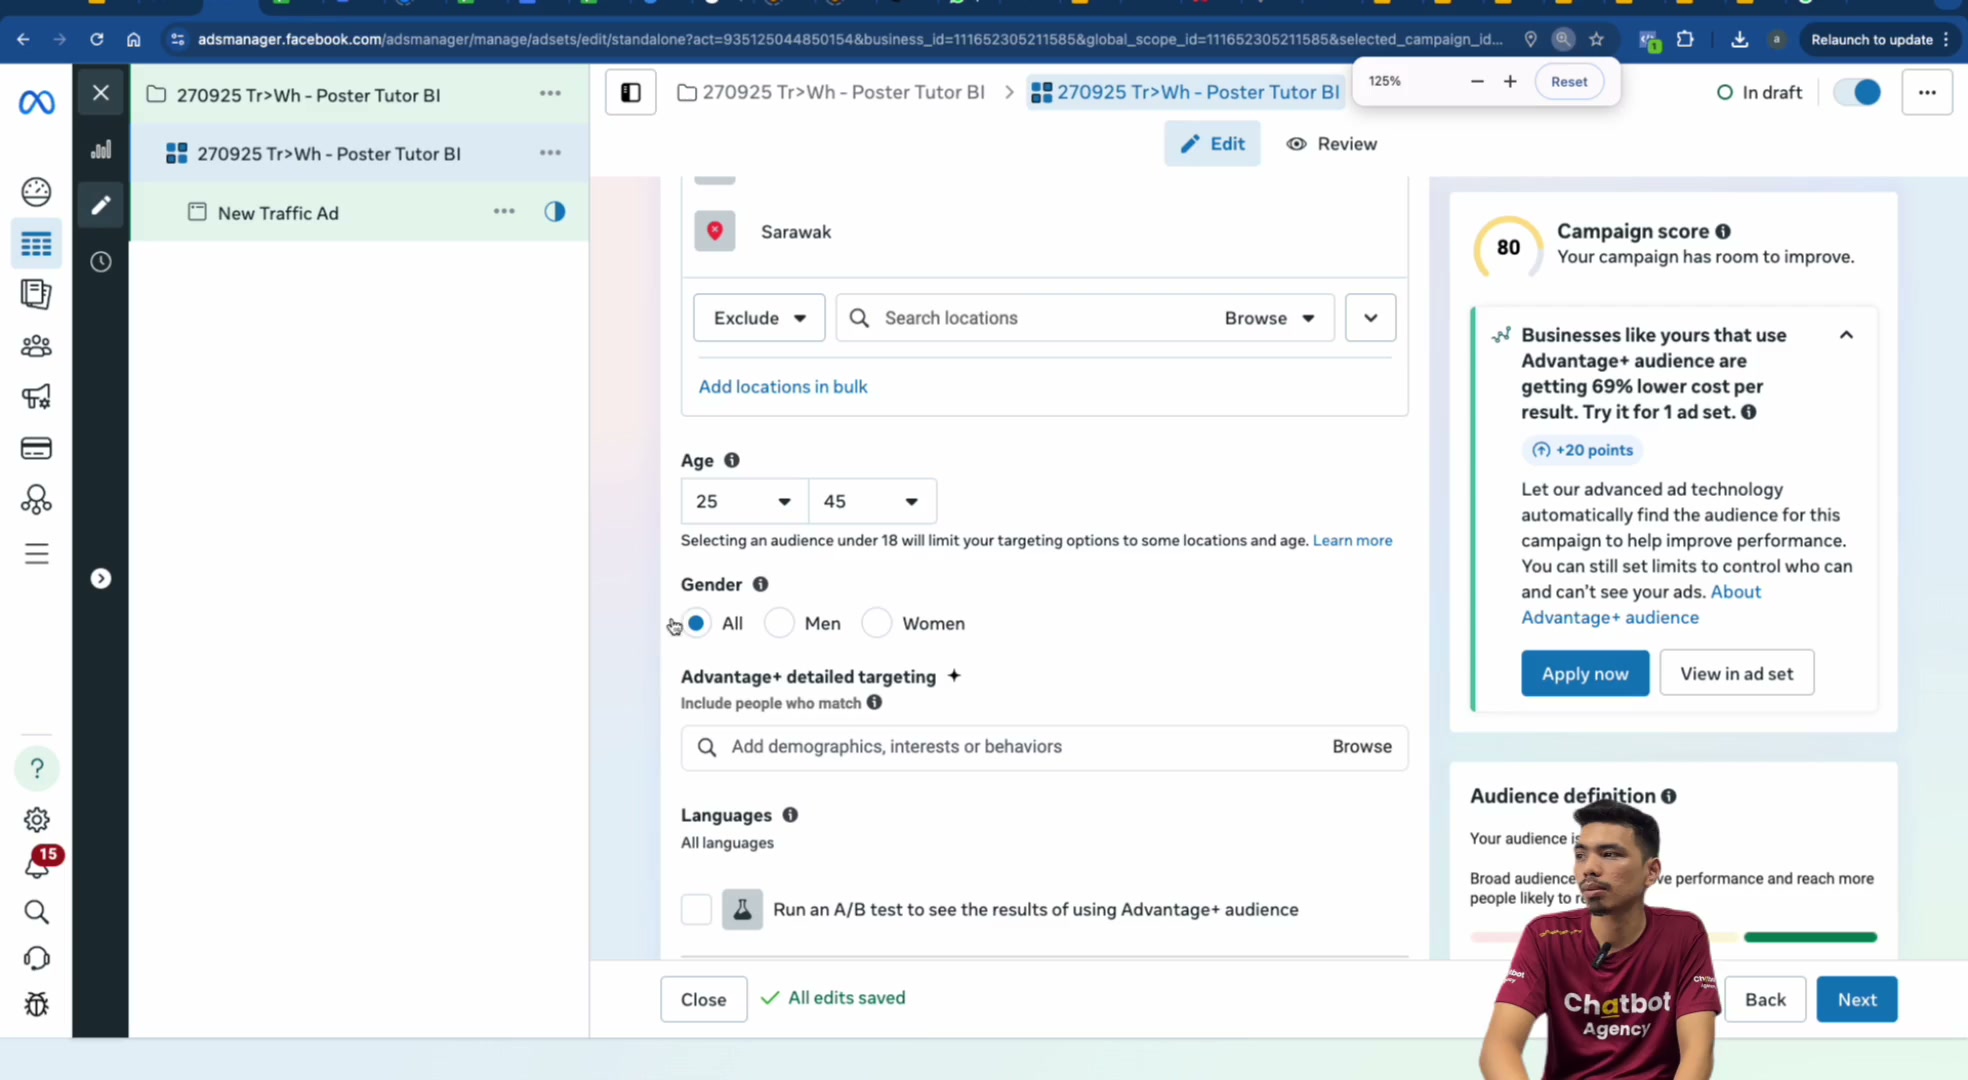
Task: Open performance chart icon in dark panel
Action: (101, 150)
